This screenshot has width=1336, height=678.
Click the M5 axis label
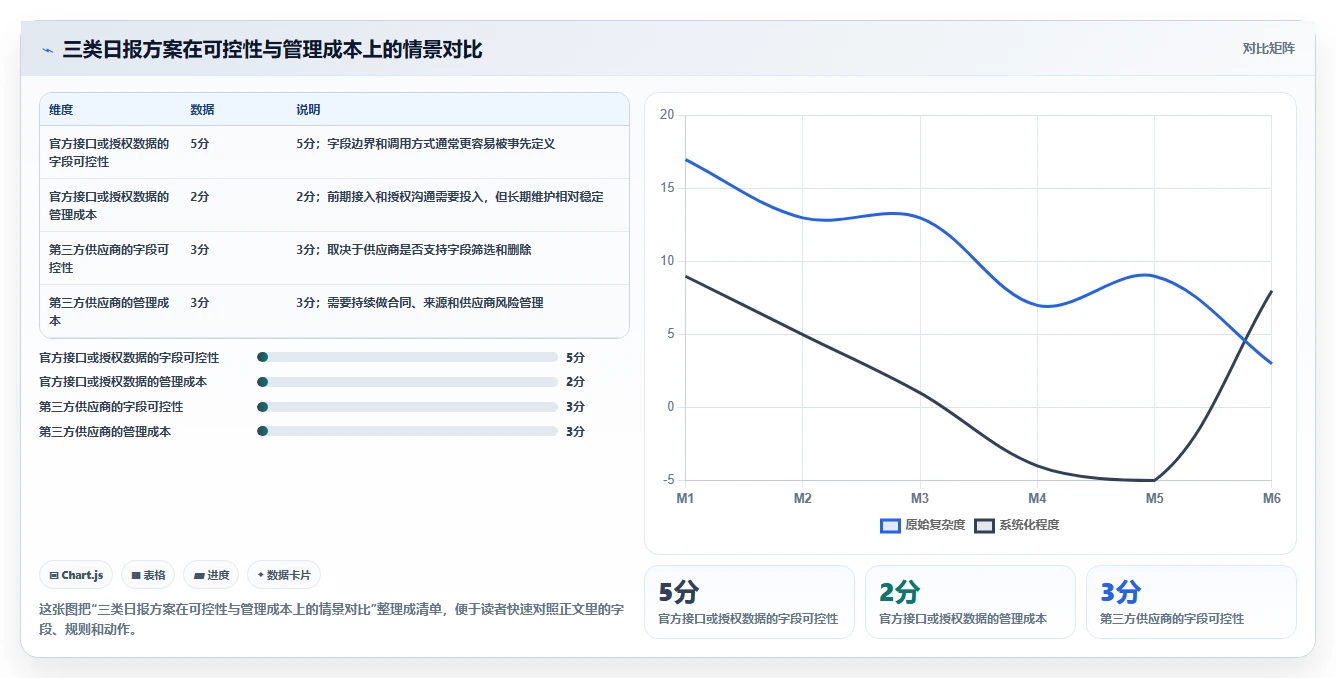coord(1154,497)
